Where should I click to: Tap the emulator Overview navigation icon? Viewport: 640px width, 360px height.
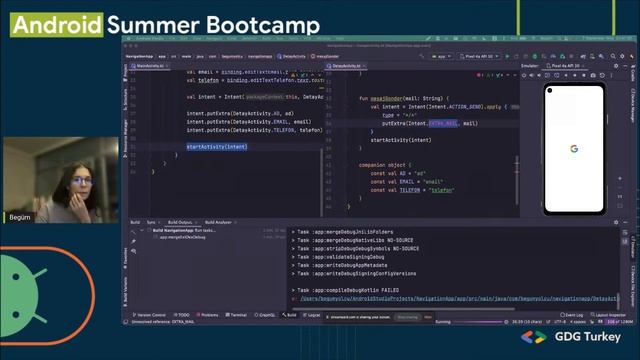(584, 76)
